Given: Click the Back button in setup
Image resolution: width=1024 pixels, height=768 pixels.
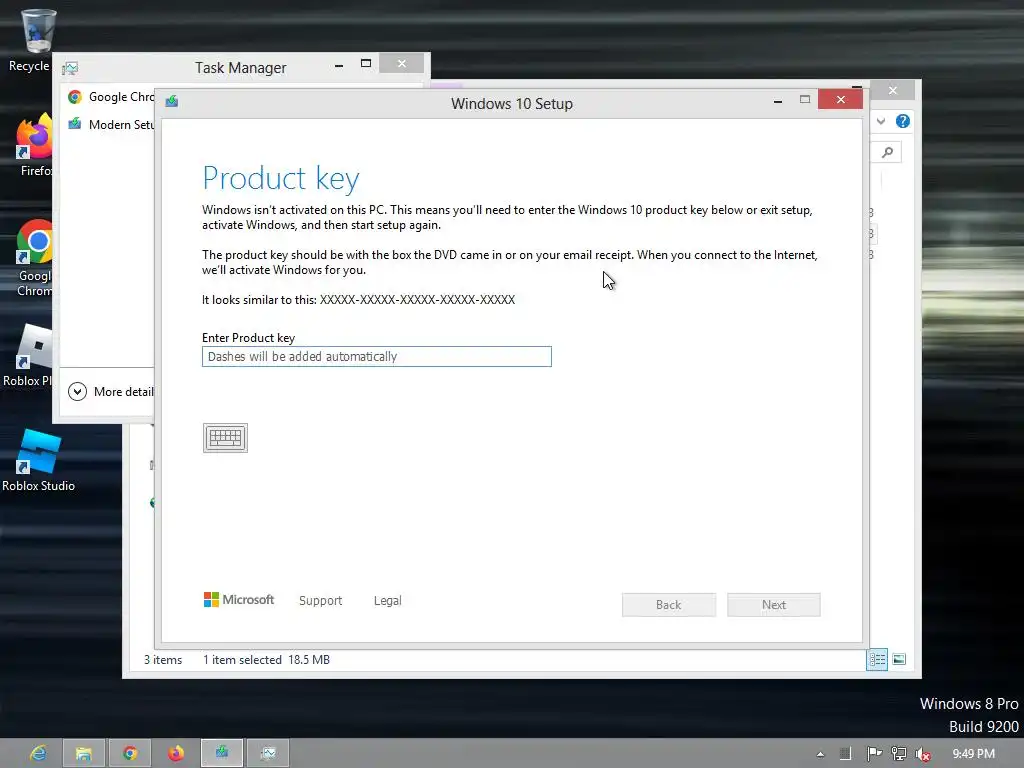Looking at the screenshot, I should pyautogui.click(x=669, y=605).
